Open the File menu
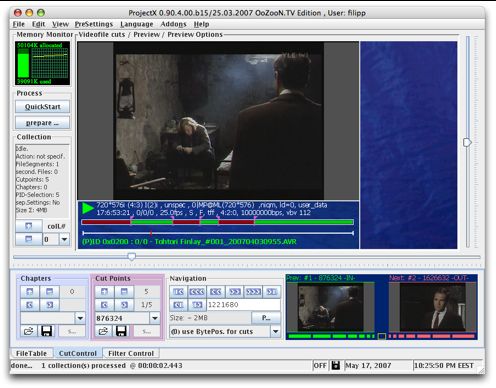This screenshot has height=388, width=496. (x=19, y=24)
